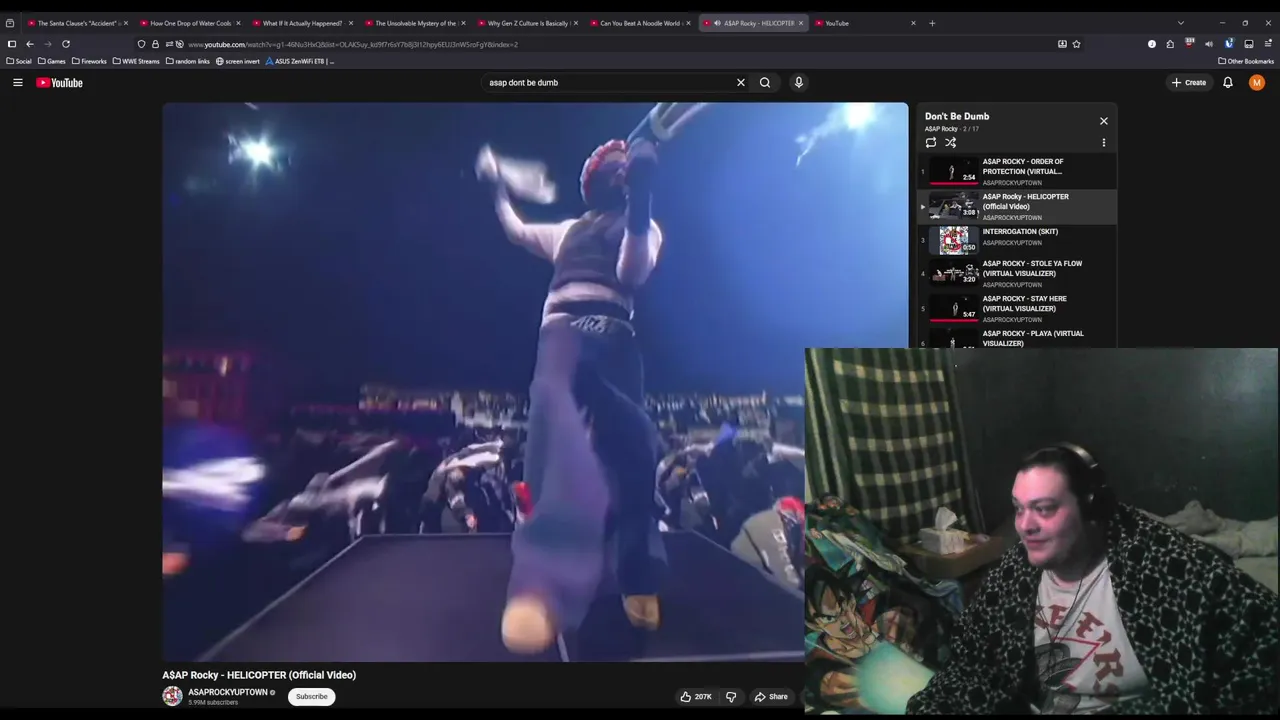This screenshot has width=1280, height=720.
Task: Switch to Why Gen Z Culture tab
Action: click(x=527, y=23)
